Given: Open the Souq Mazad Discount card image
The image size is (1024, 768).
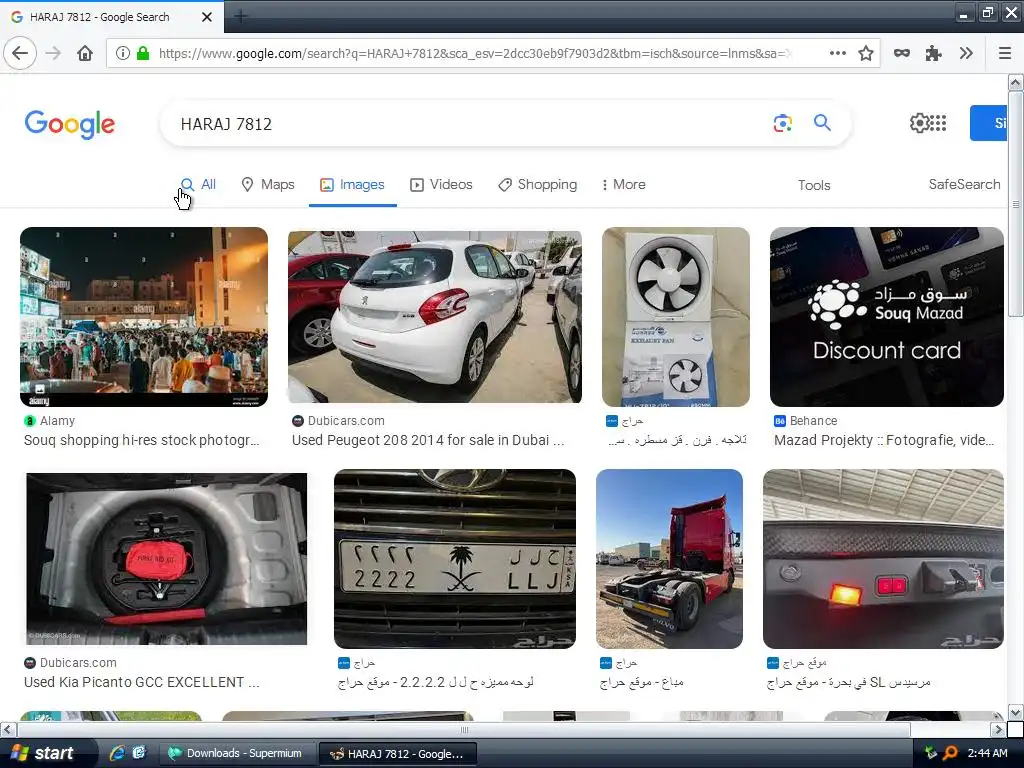Looking at the screenshot, I should [x=887, y=317].
